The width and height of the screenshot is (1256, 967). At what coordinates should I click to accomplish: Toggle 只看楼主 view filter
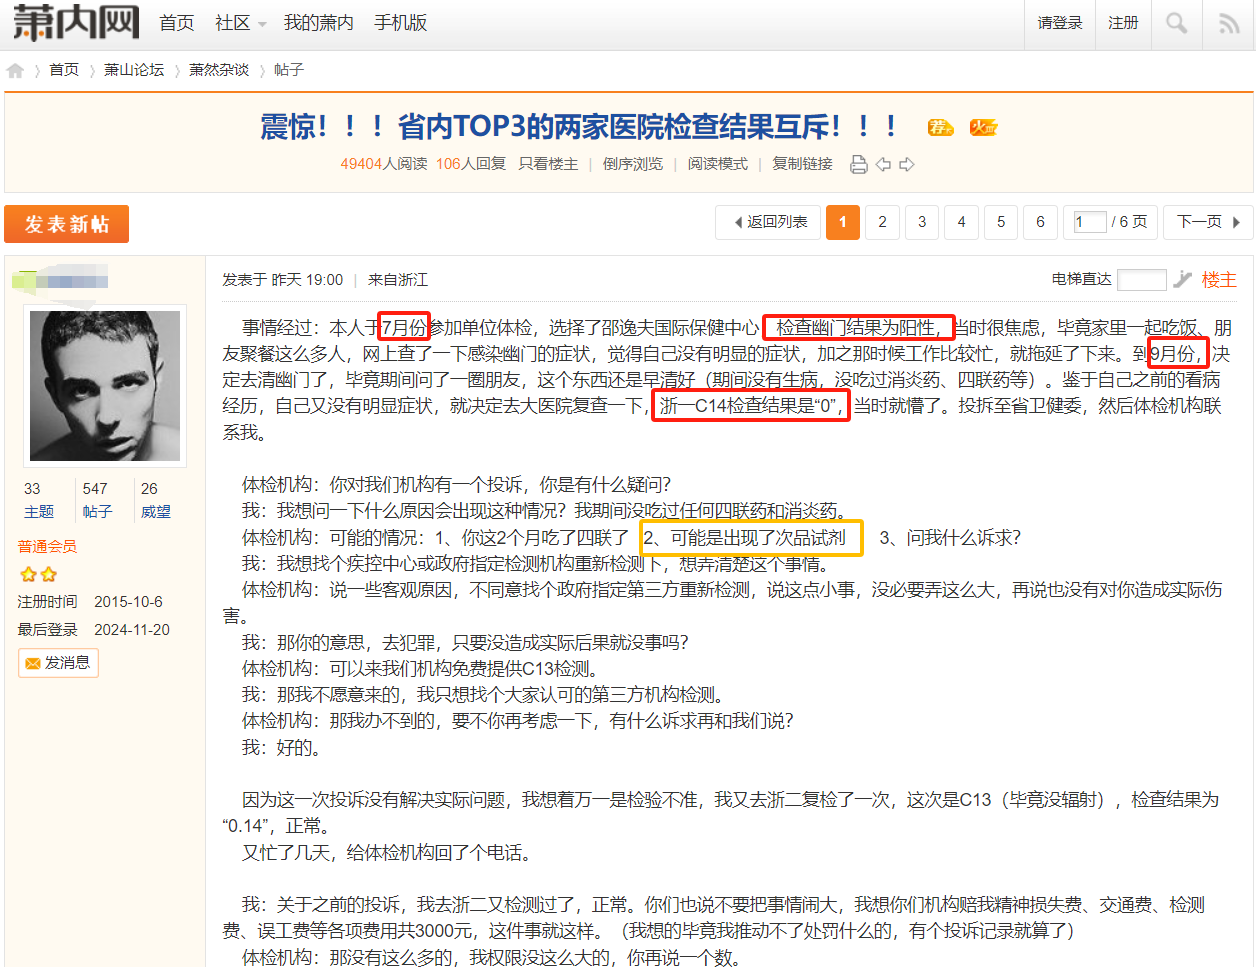click(548, 164)
